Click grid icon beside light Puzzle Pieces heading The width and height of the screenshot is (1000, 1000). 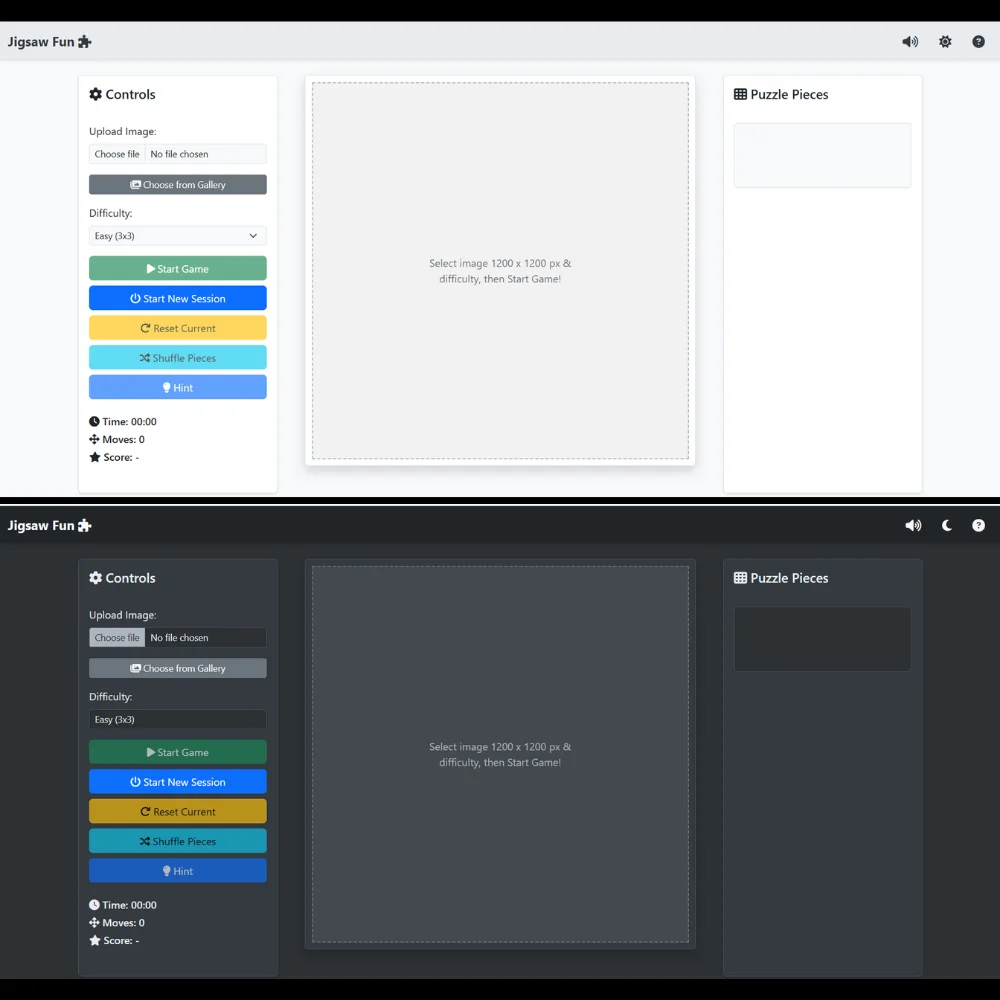pyautogui.click(x=740, y=94)
